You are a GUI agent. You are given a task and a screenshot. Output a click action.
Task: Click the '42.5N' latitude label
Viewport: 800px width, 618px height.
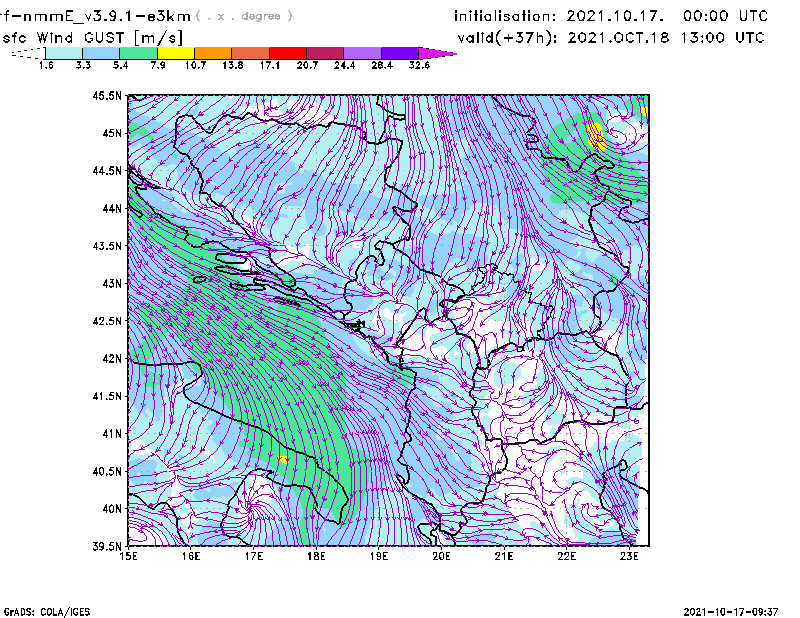tap(107, 321)
